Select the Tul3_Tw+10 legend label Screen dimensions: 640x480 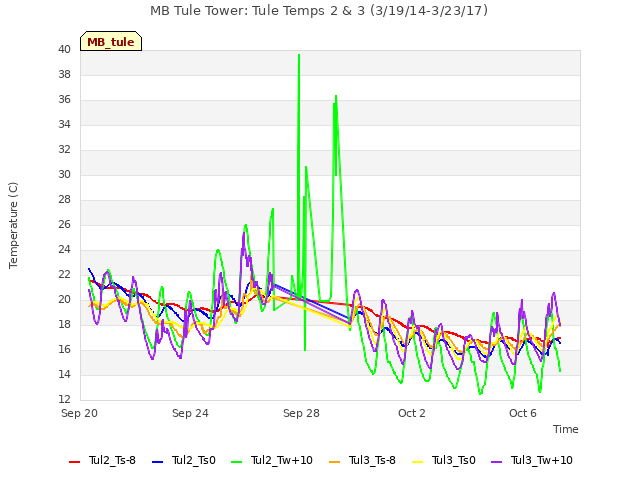[x=542, y=460]
